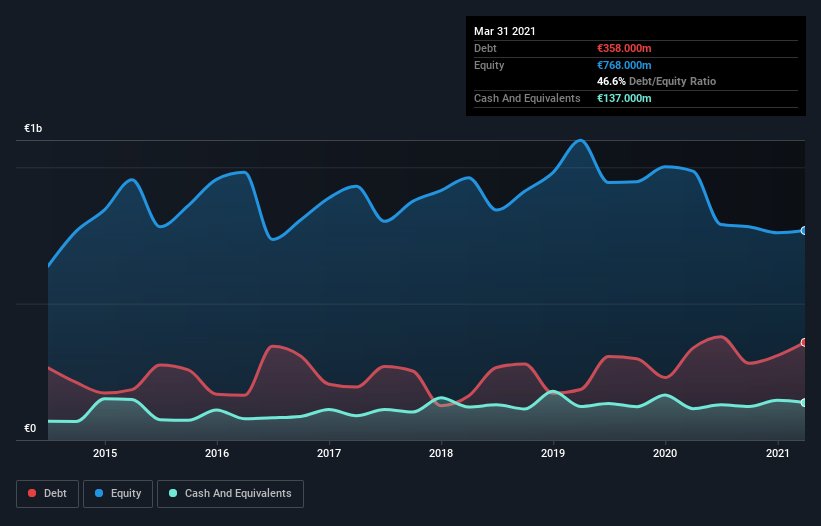This screenshot has width=821, height=526.
Task: Click the €358.000m debt value
Action: pos(624,48)
